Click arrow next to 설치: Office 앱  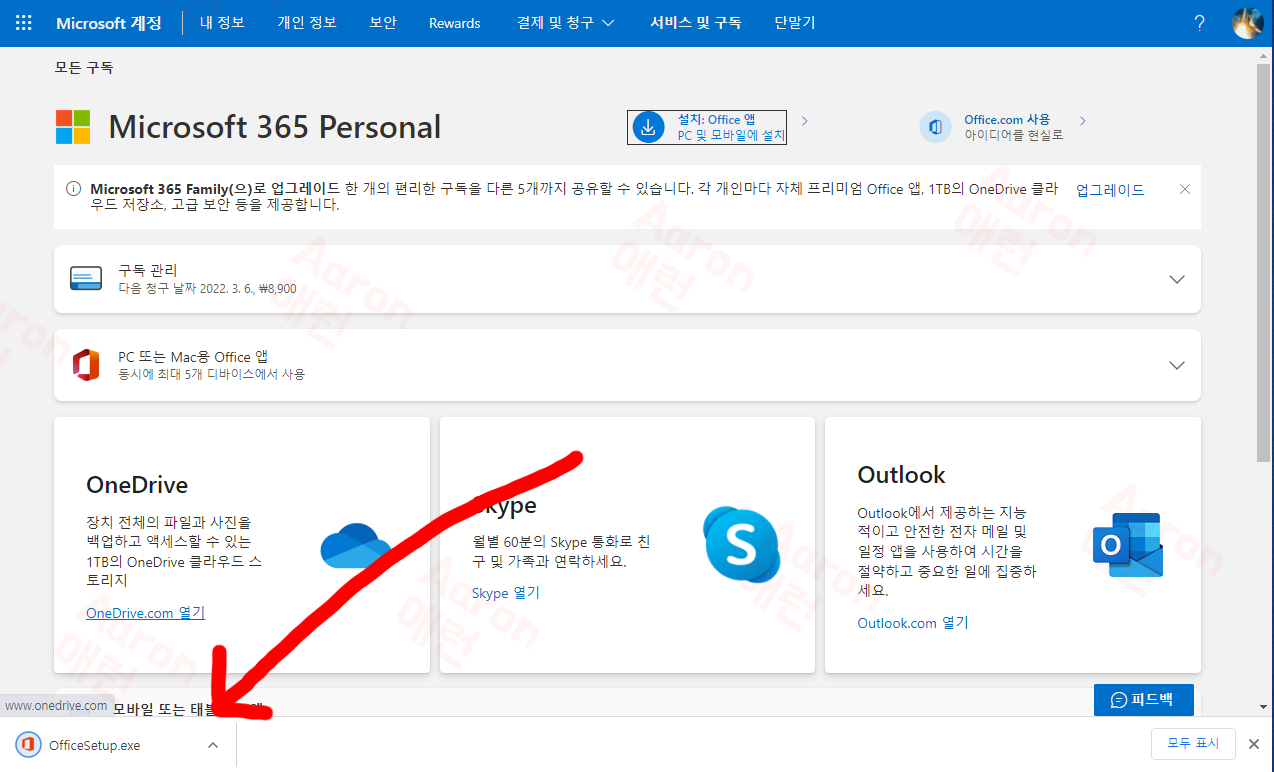(805, 121)
